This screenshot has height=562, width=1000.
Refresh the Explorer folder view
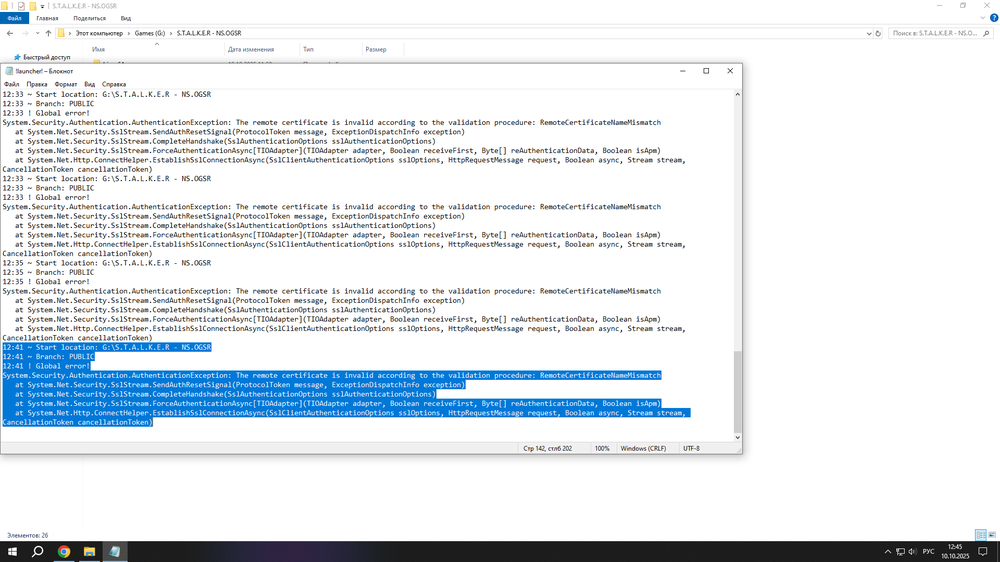coord(876,33)
